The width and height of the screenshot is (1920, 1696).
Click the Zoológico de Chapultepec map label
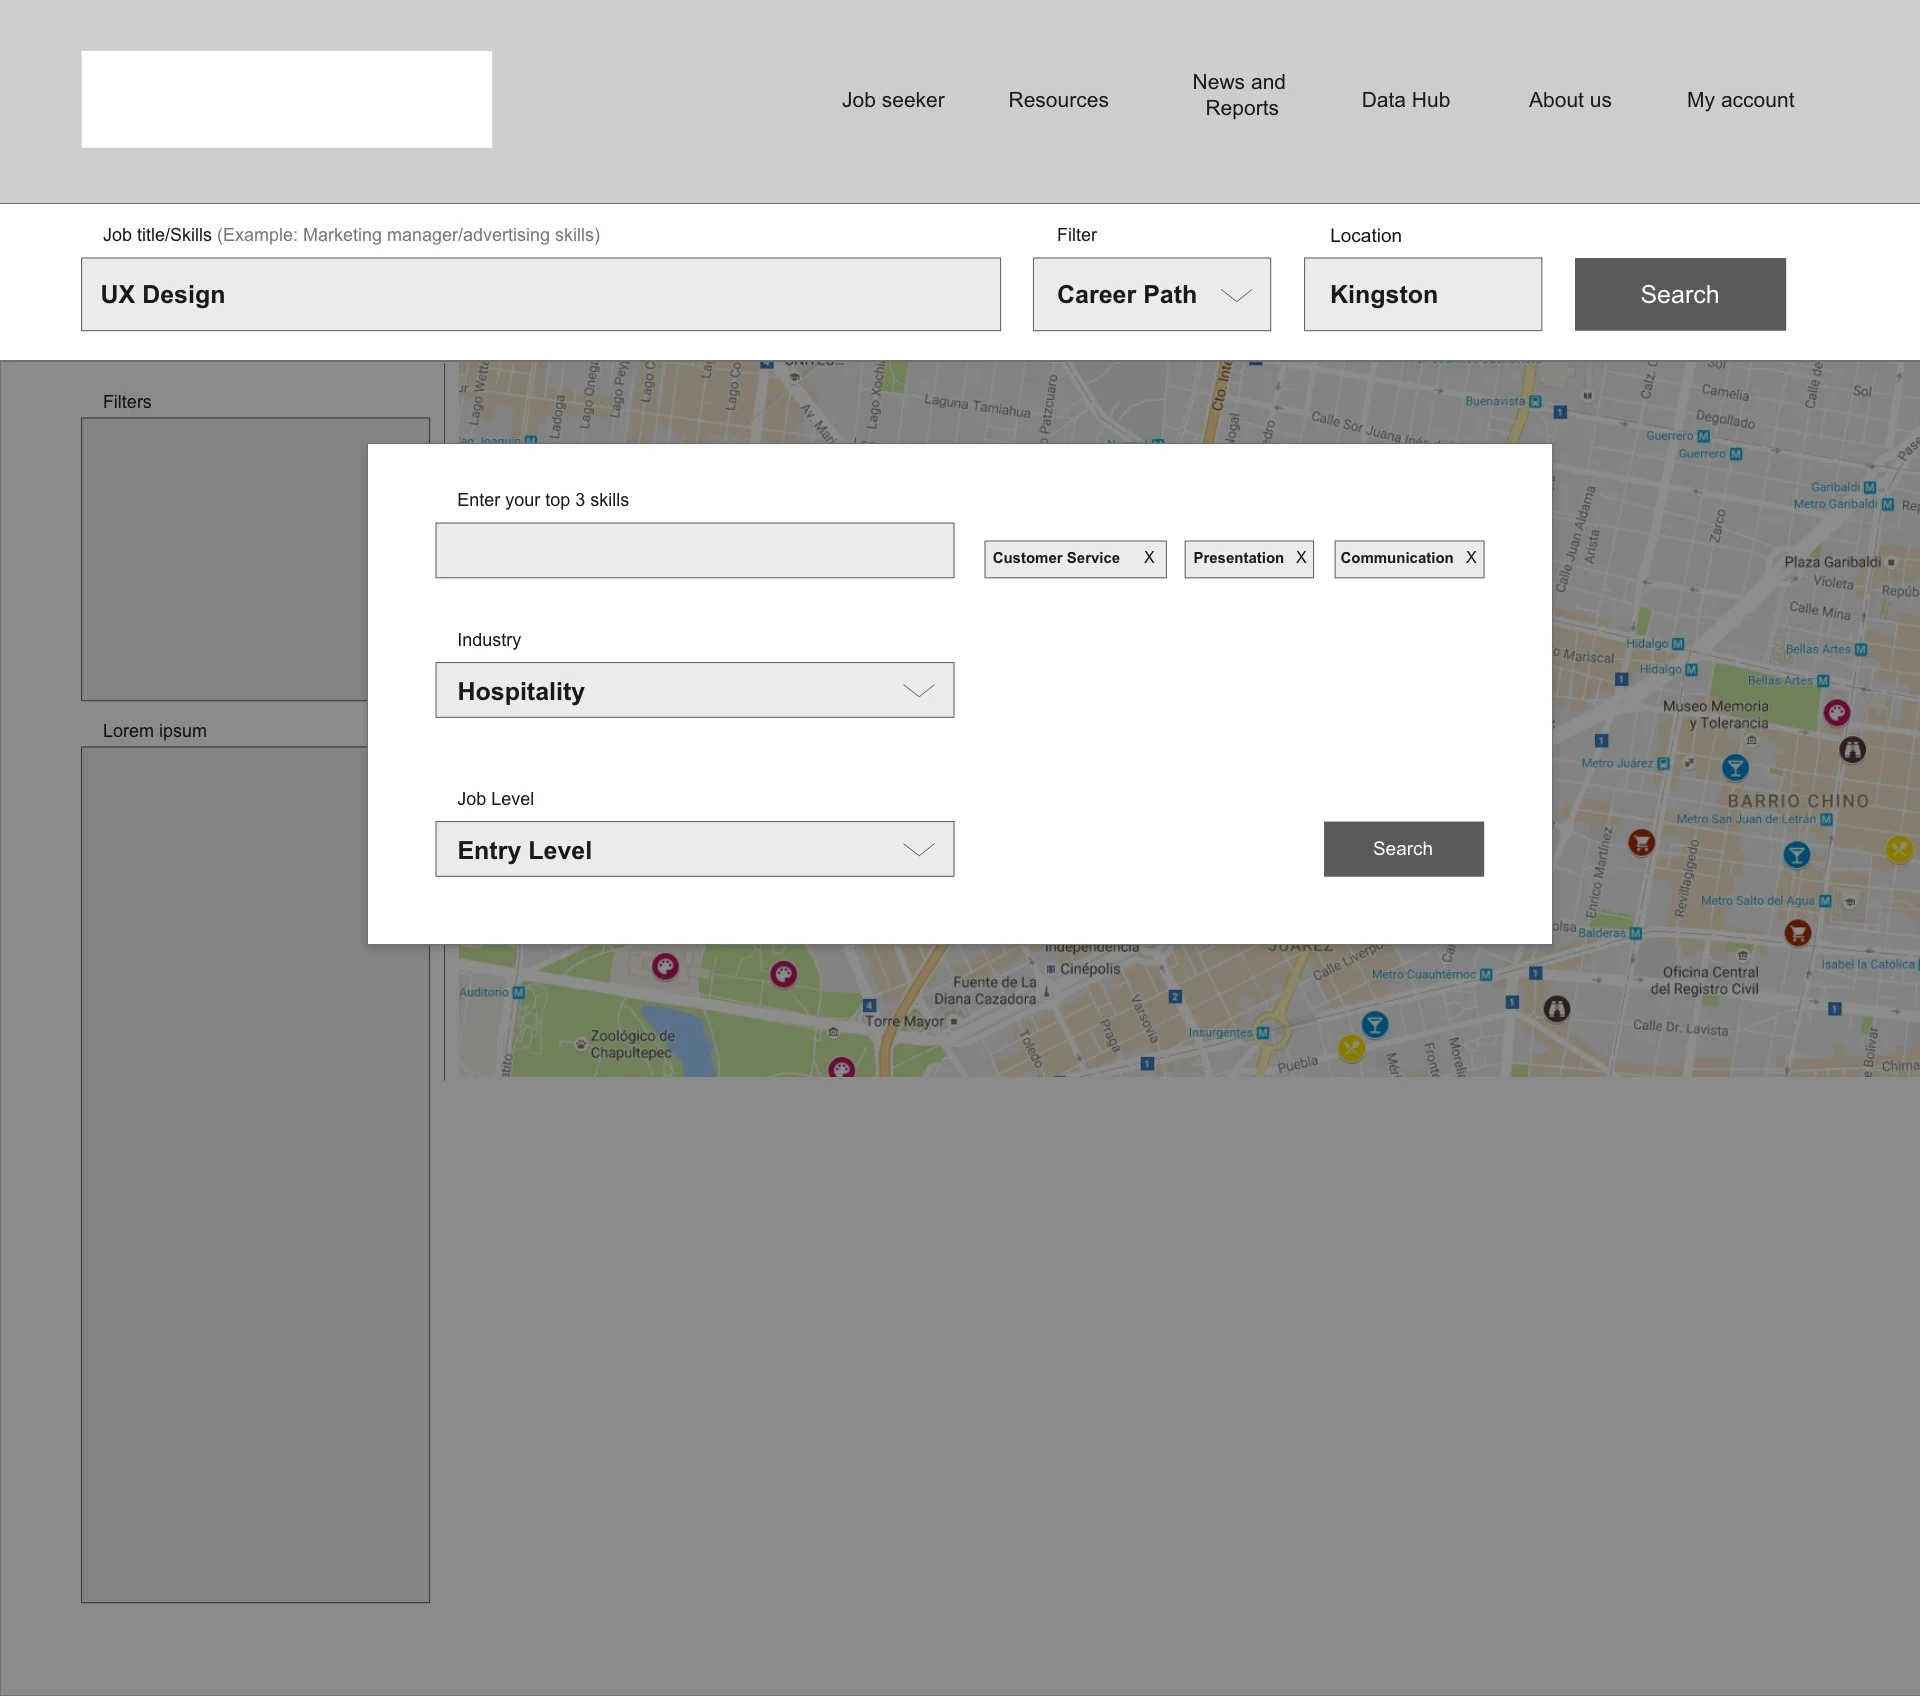631,1044
